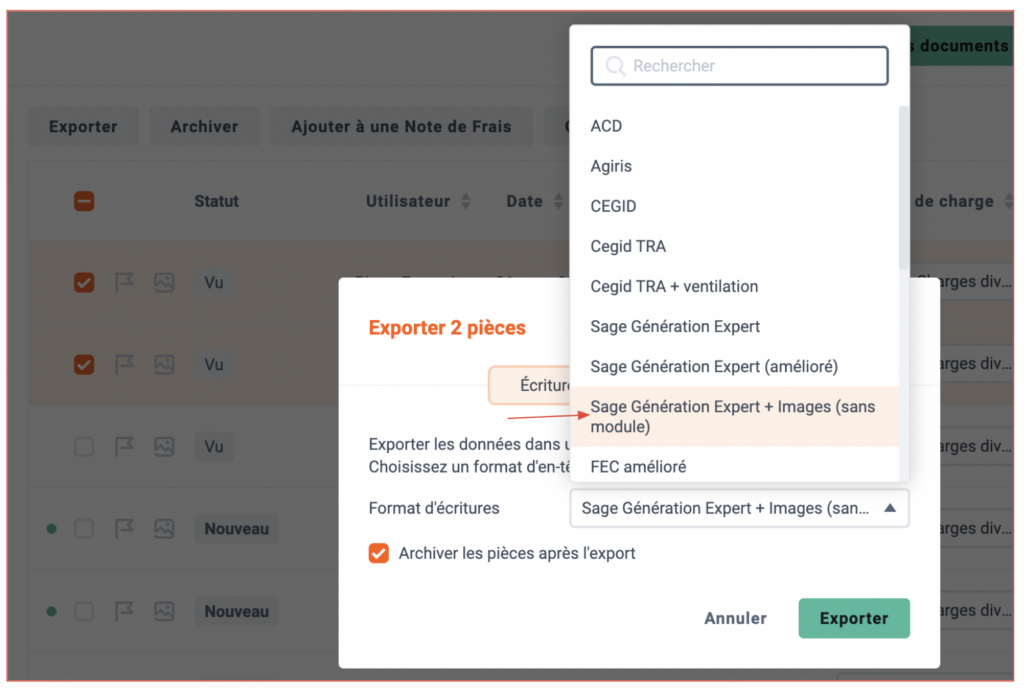Click the magnifier icon in the search box
The height and width of the screenshot is (688, 1024).
pyautogui.click(x=615, y=66)
